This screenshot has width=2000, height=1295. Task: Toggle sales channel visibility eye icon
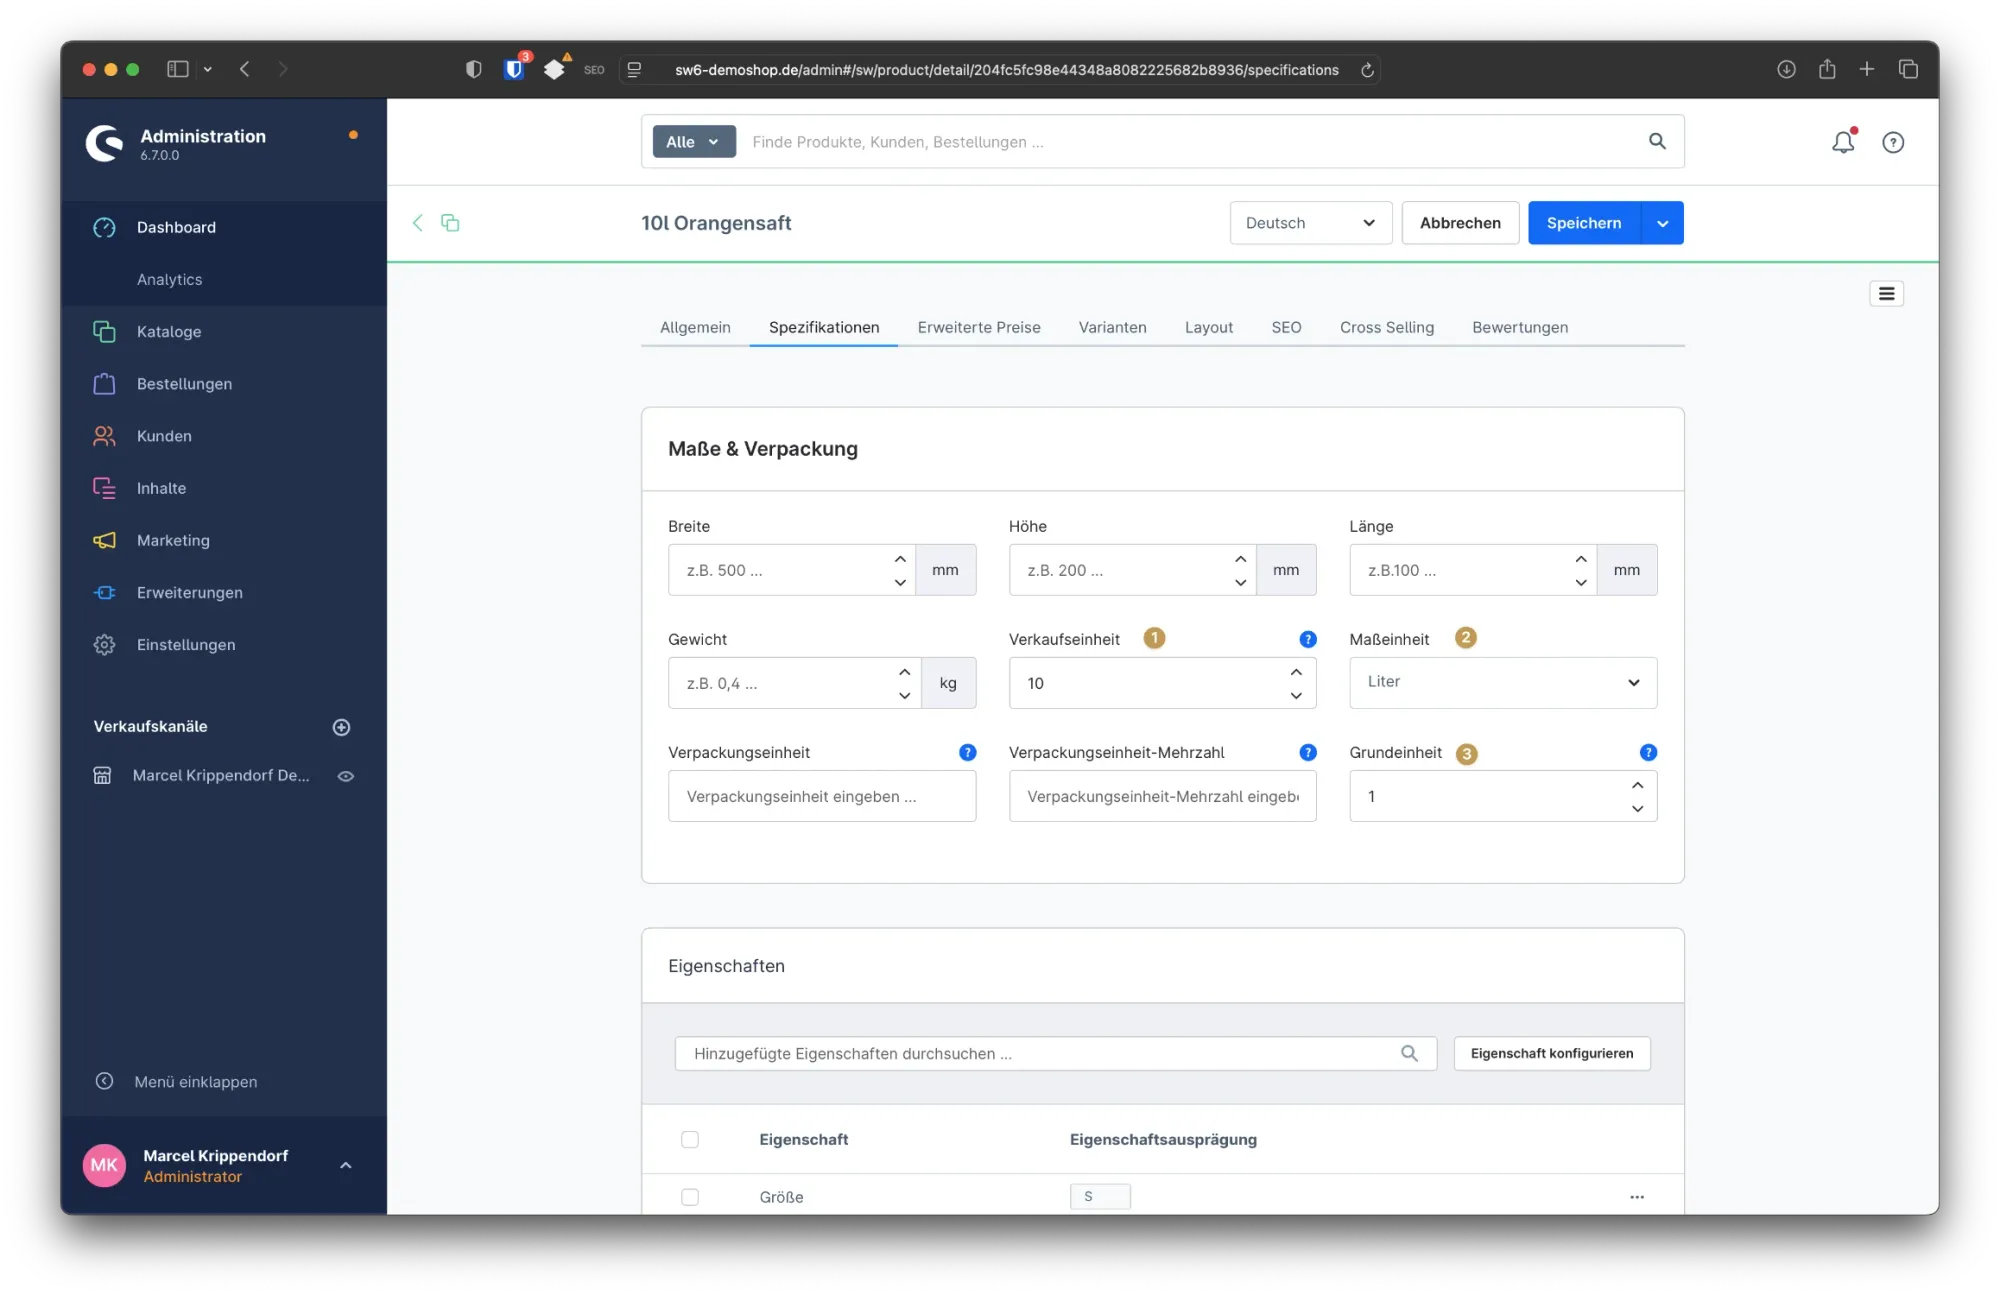tap(345, 776)
